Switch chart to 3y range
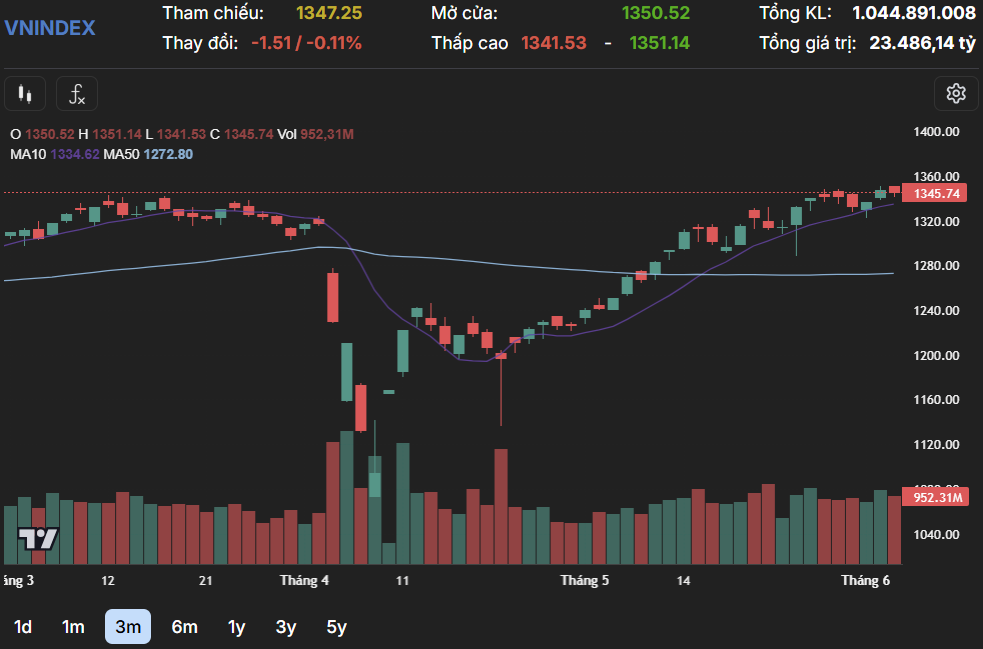This screenshot has width=983, height=649. click(286, 627)
